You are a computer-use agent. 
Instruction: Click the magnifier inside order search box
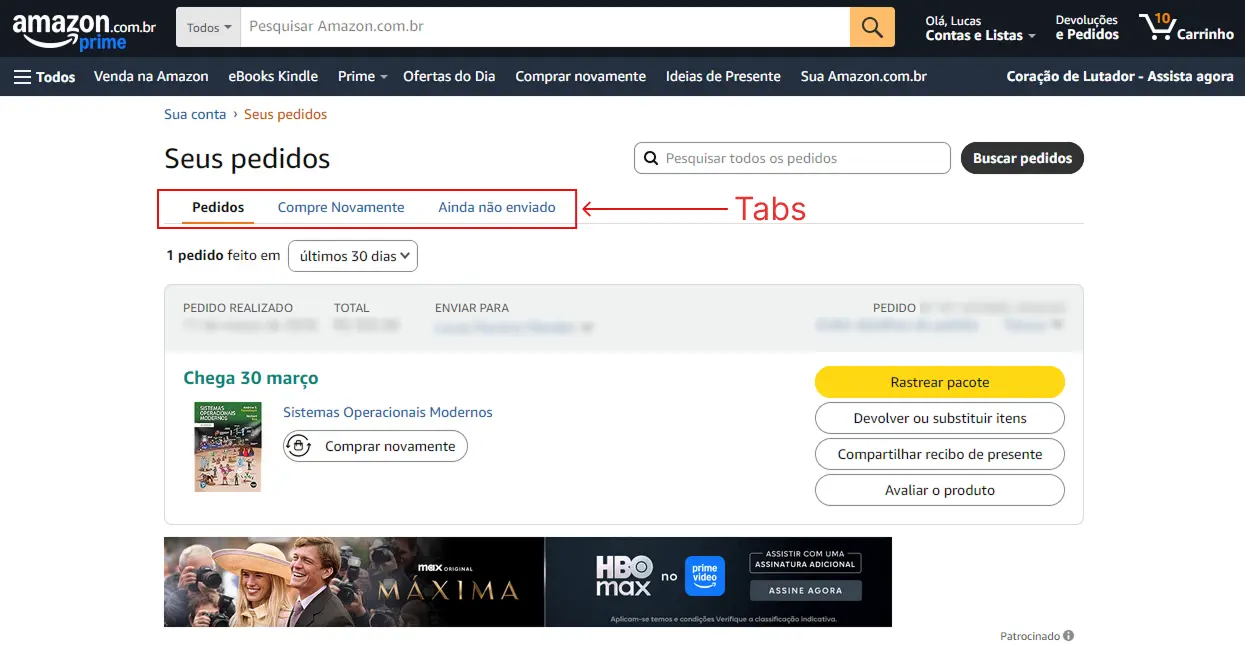point(651,158)
